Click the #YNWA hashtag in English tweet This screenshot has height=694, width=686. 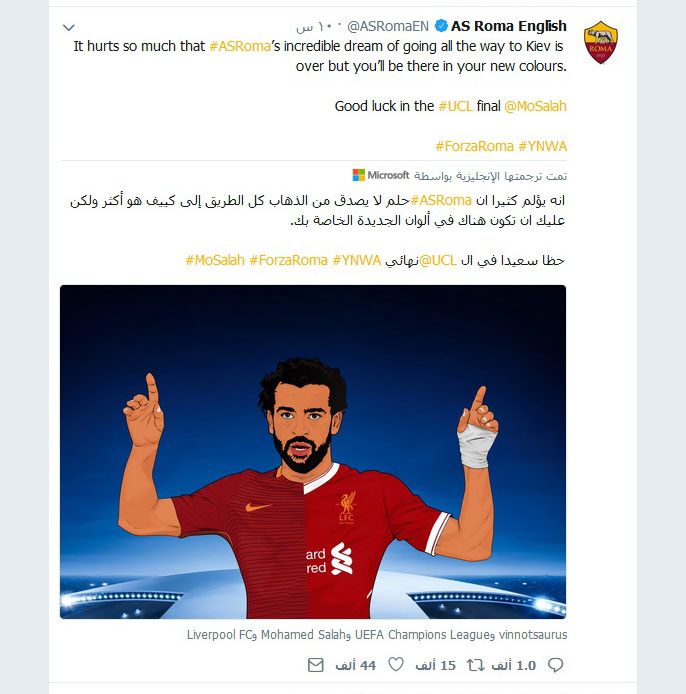tap(543, 146)
